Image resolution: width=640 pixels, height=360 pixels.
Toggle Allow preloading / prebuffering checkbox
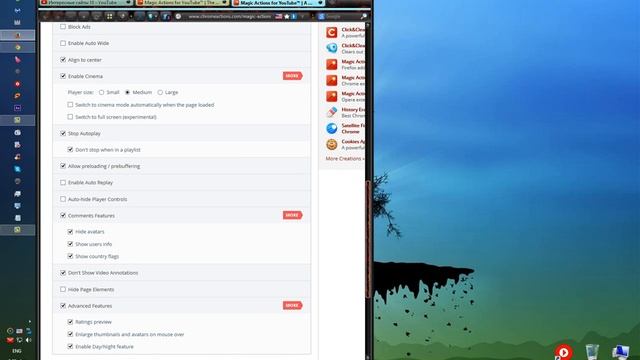point(63,166)
